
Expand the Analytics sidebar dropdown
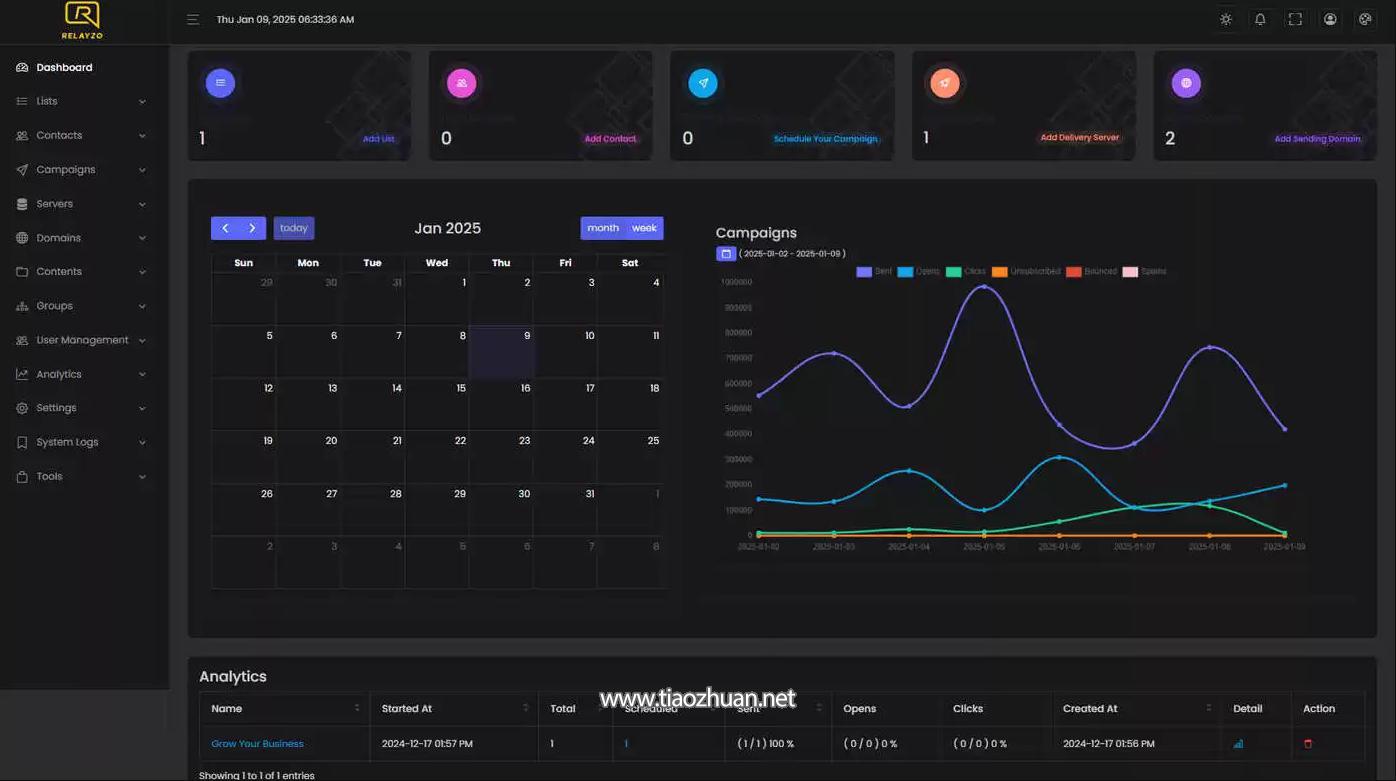point(82,374)
